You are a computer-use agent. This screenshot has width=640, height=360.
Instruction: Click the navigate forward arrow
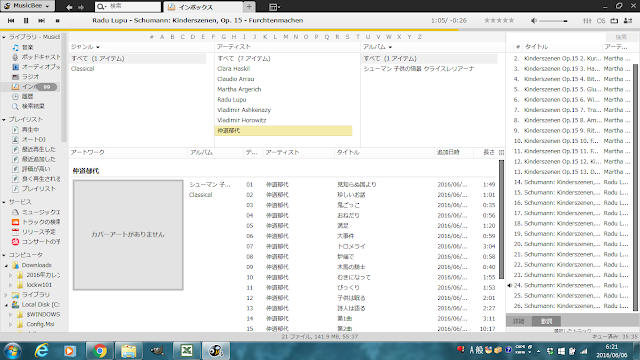[81, 7]
